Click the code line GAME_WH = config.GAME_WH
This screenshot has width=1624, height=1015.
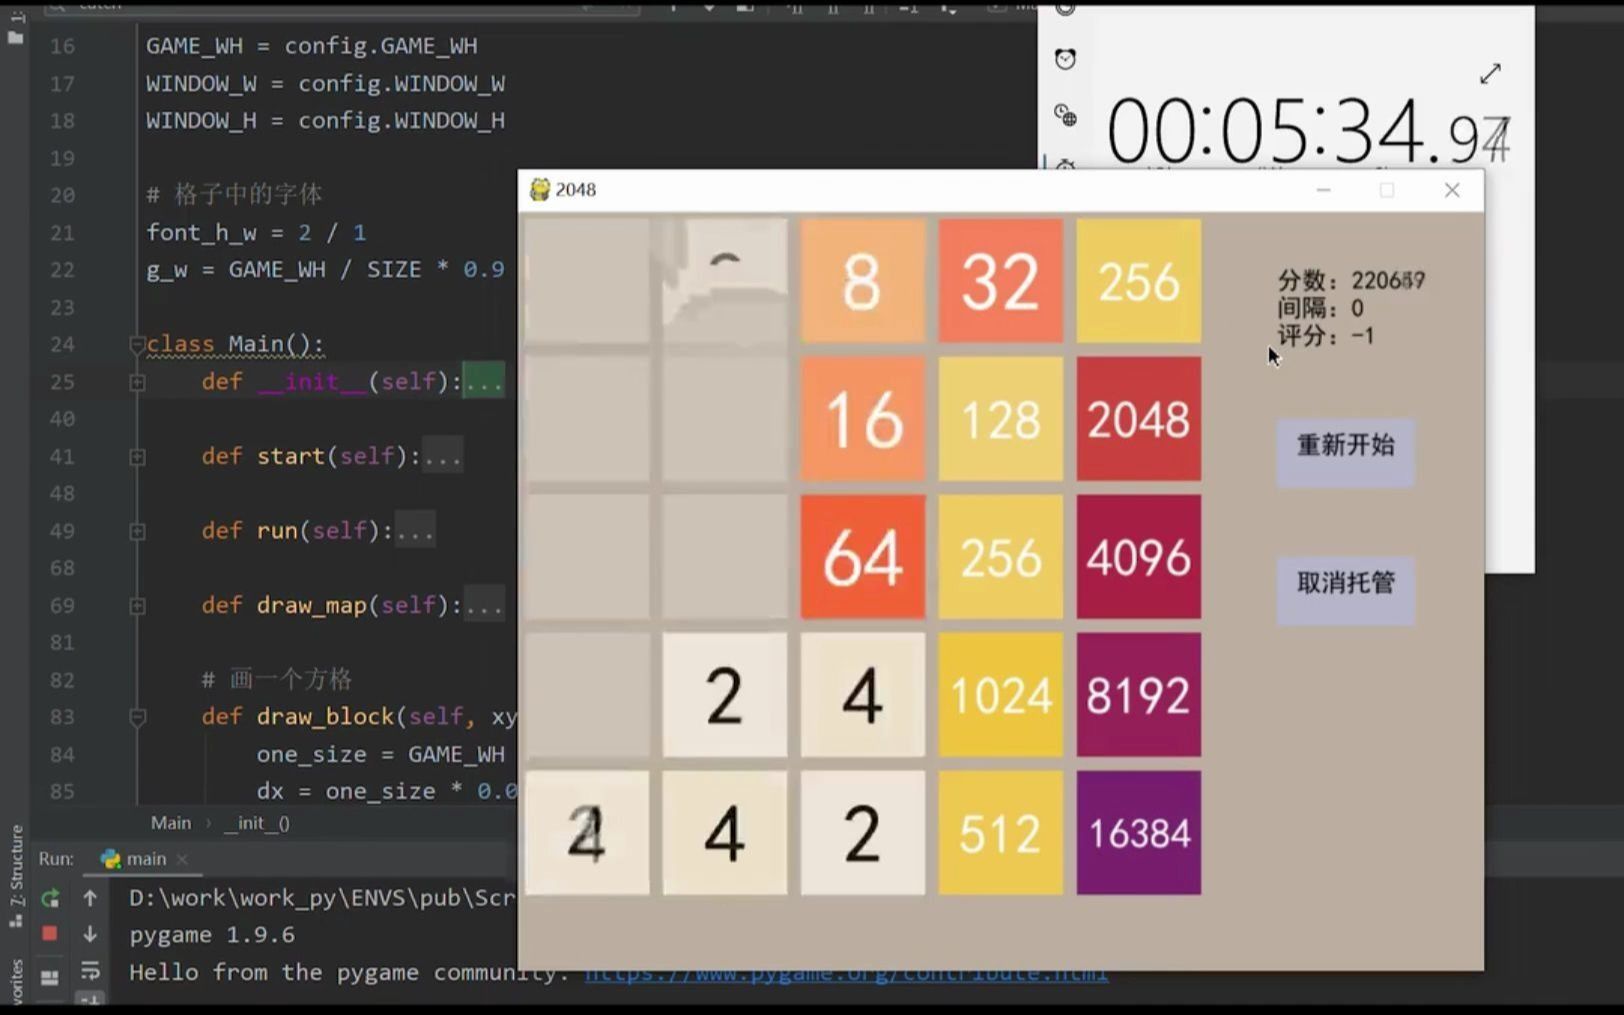tap(312, 46)
